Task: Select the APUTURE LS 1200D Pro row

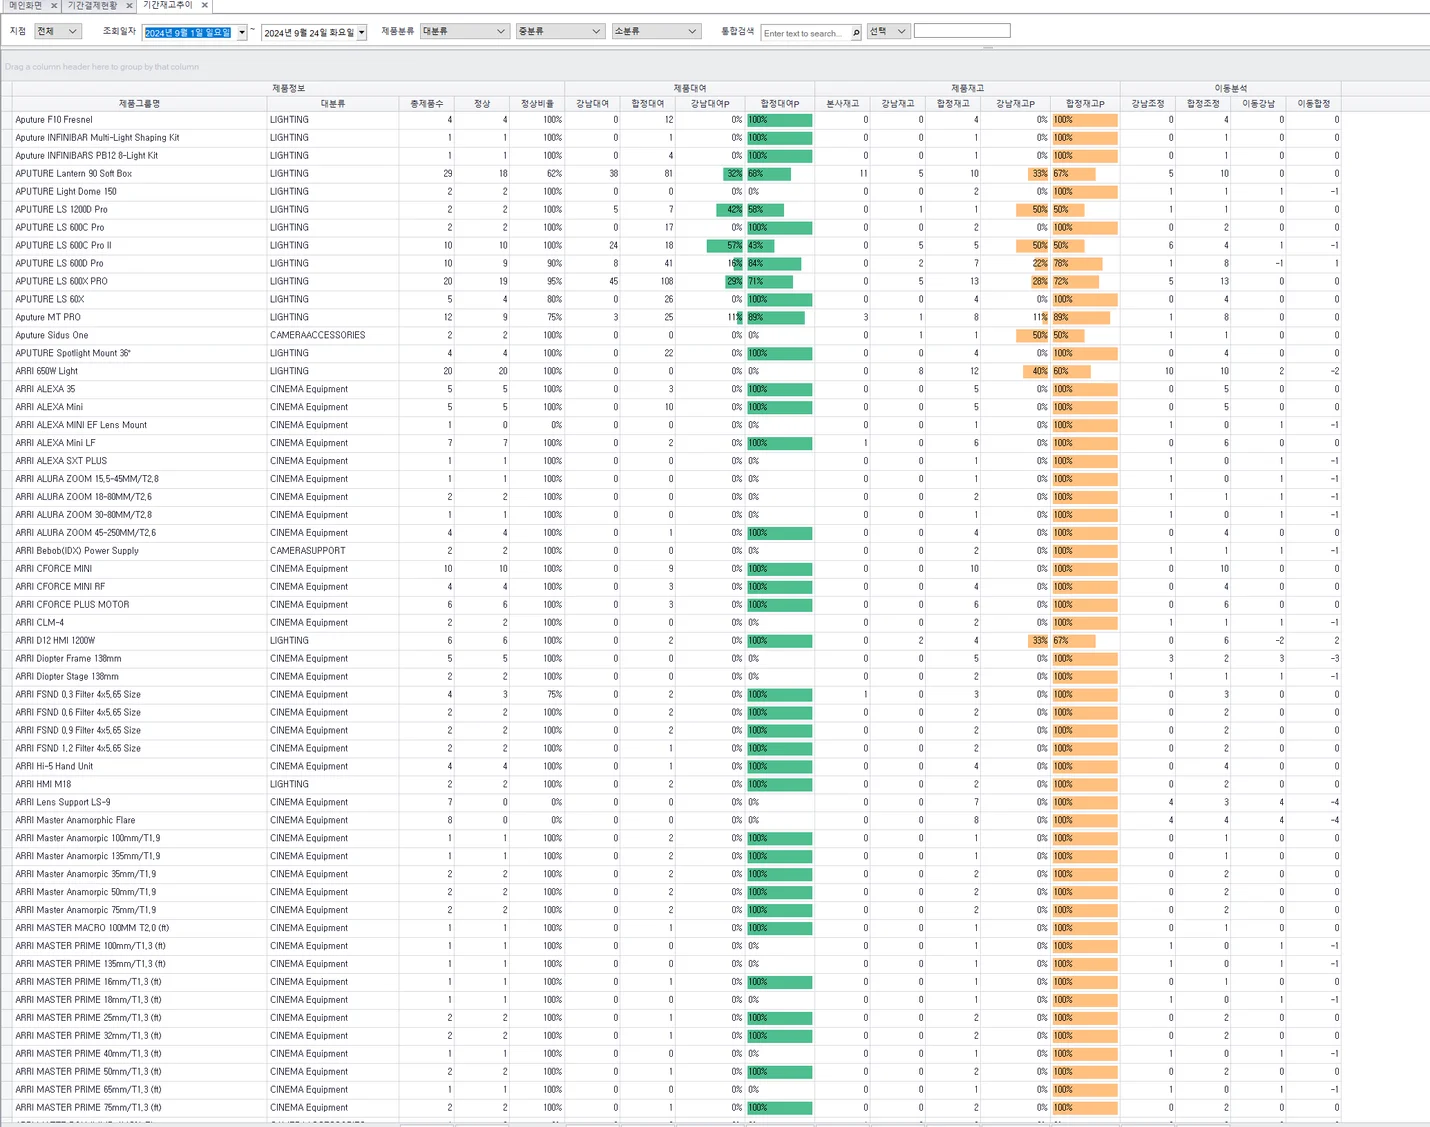Action: point(61,210)
